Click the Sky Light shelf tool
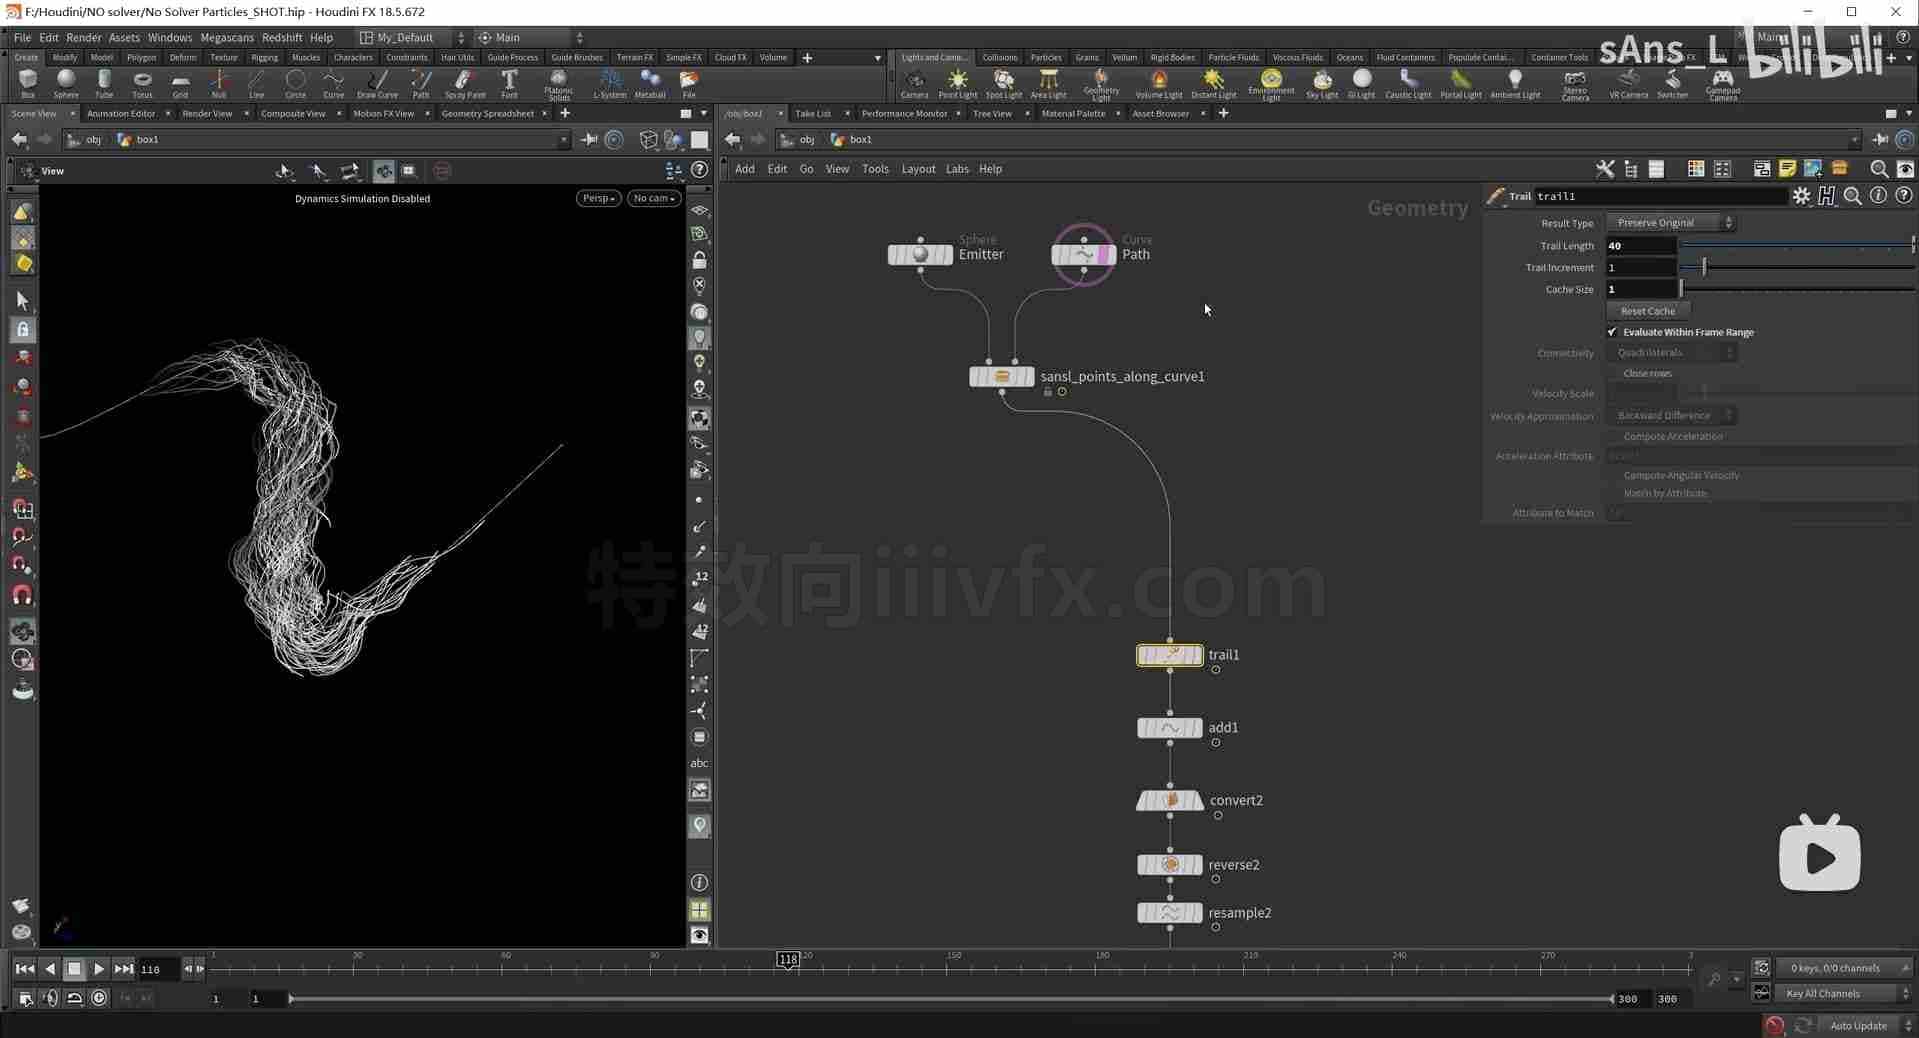Image resolution: width=1919 pixels, height=1038 pixels. pos(1322,83)
